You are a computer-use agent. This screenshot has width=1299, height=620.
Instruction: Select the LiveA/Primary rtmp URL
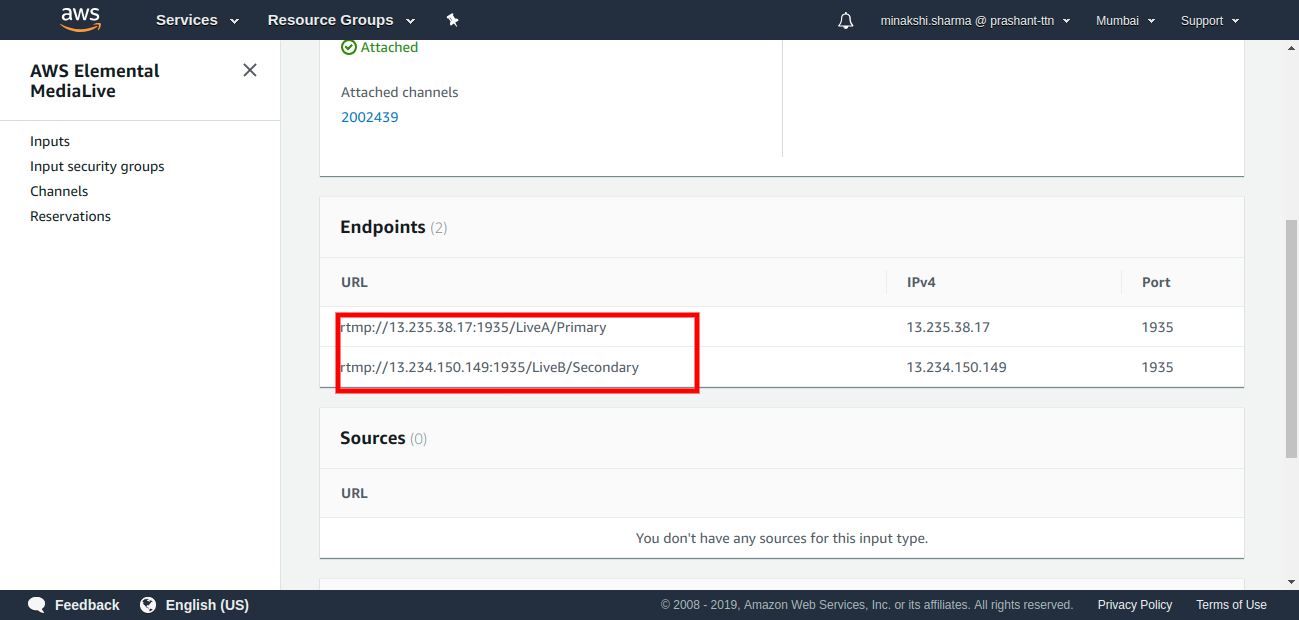[x=473, y=327]
